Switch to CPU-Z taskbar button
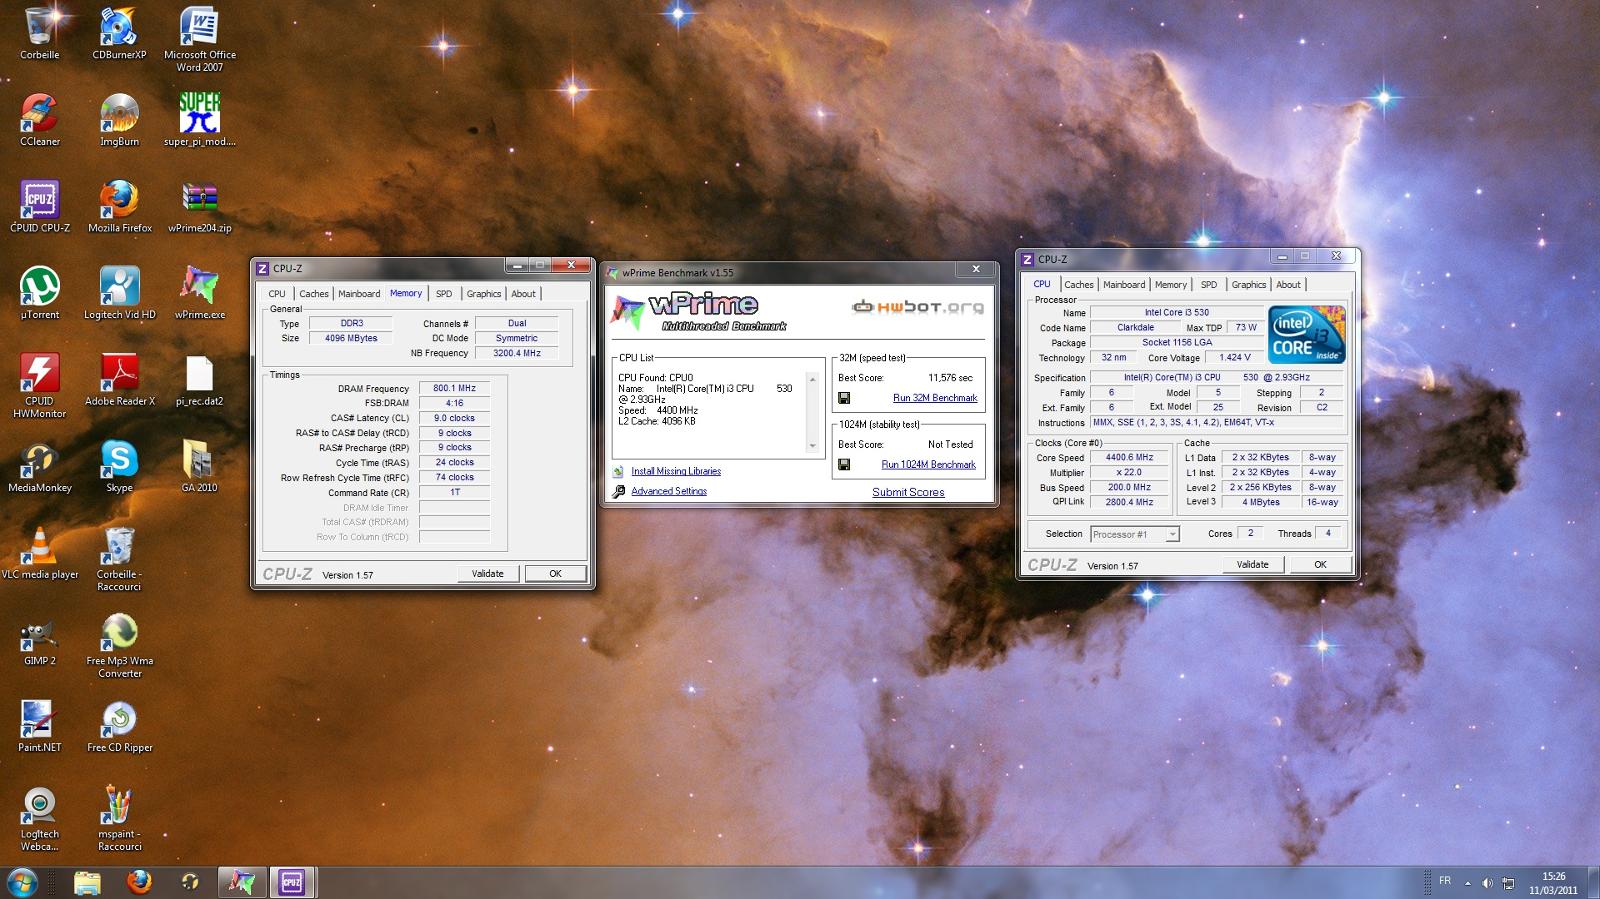 [292, 882]
